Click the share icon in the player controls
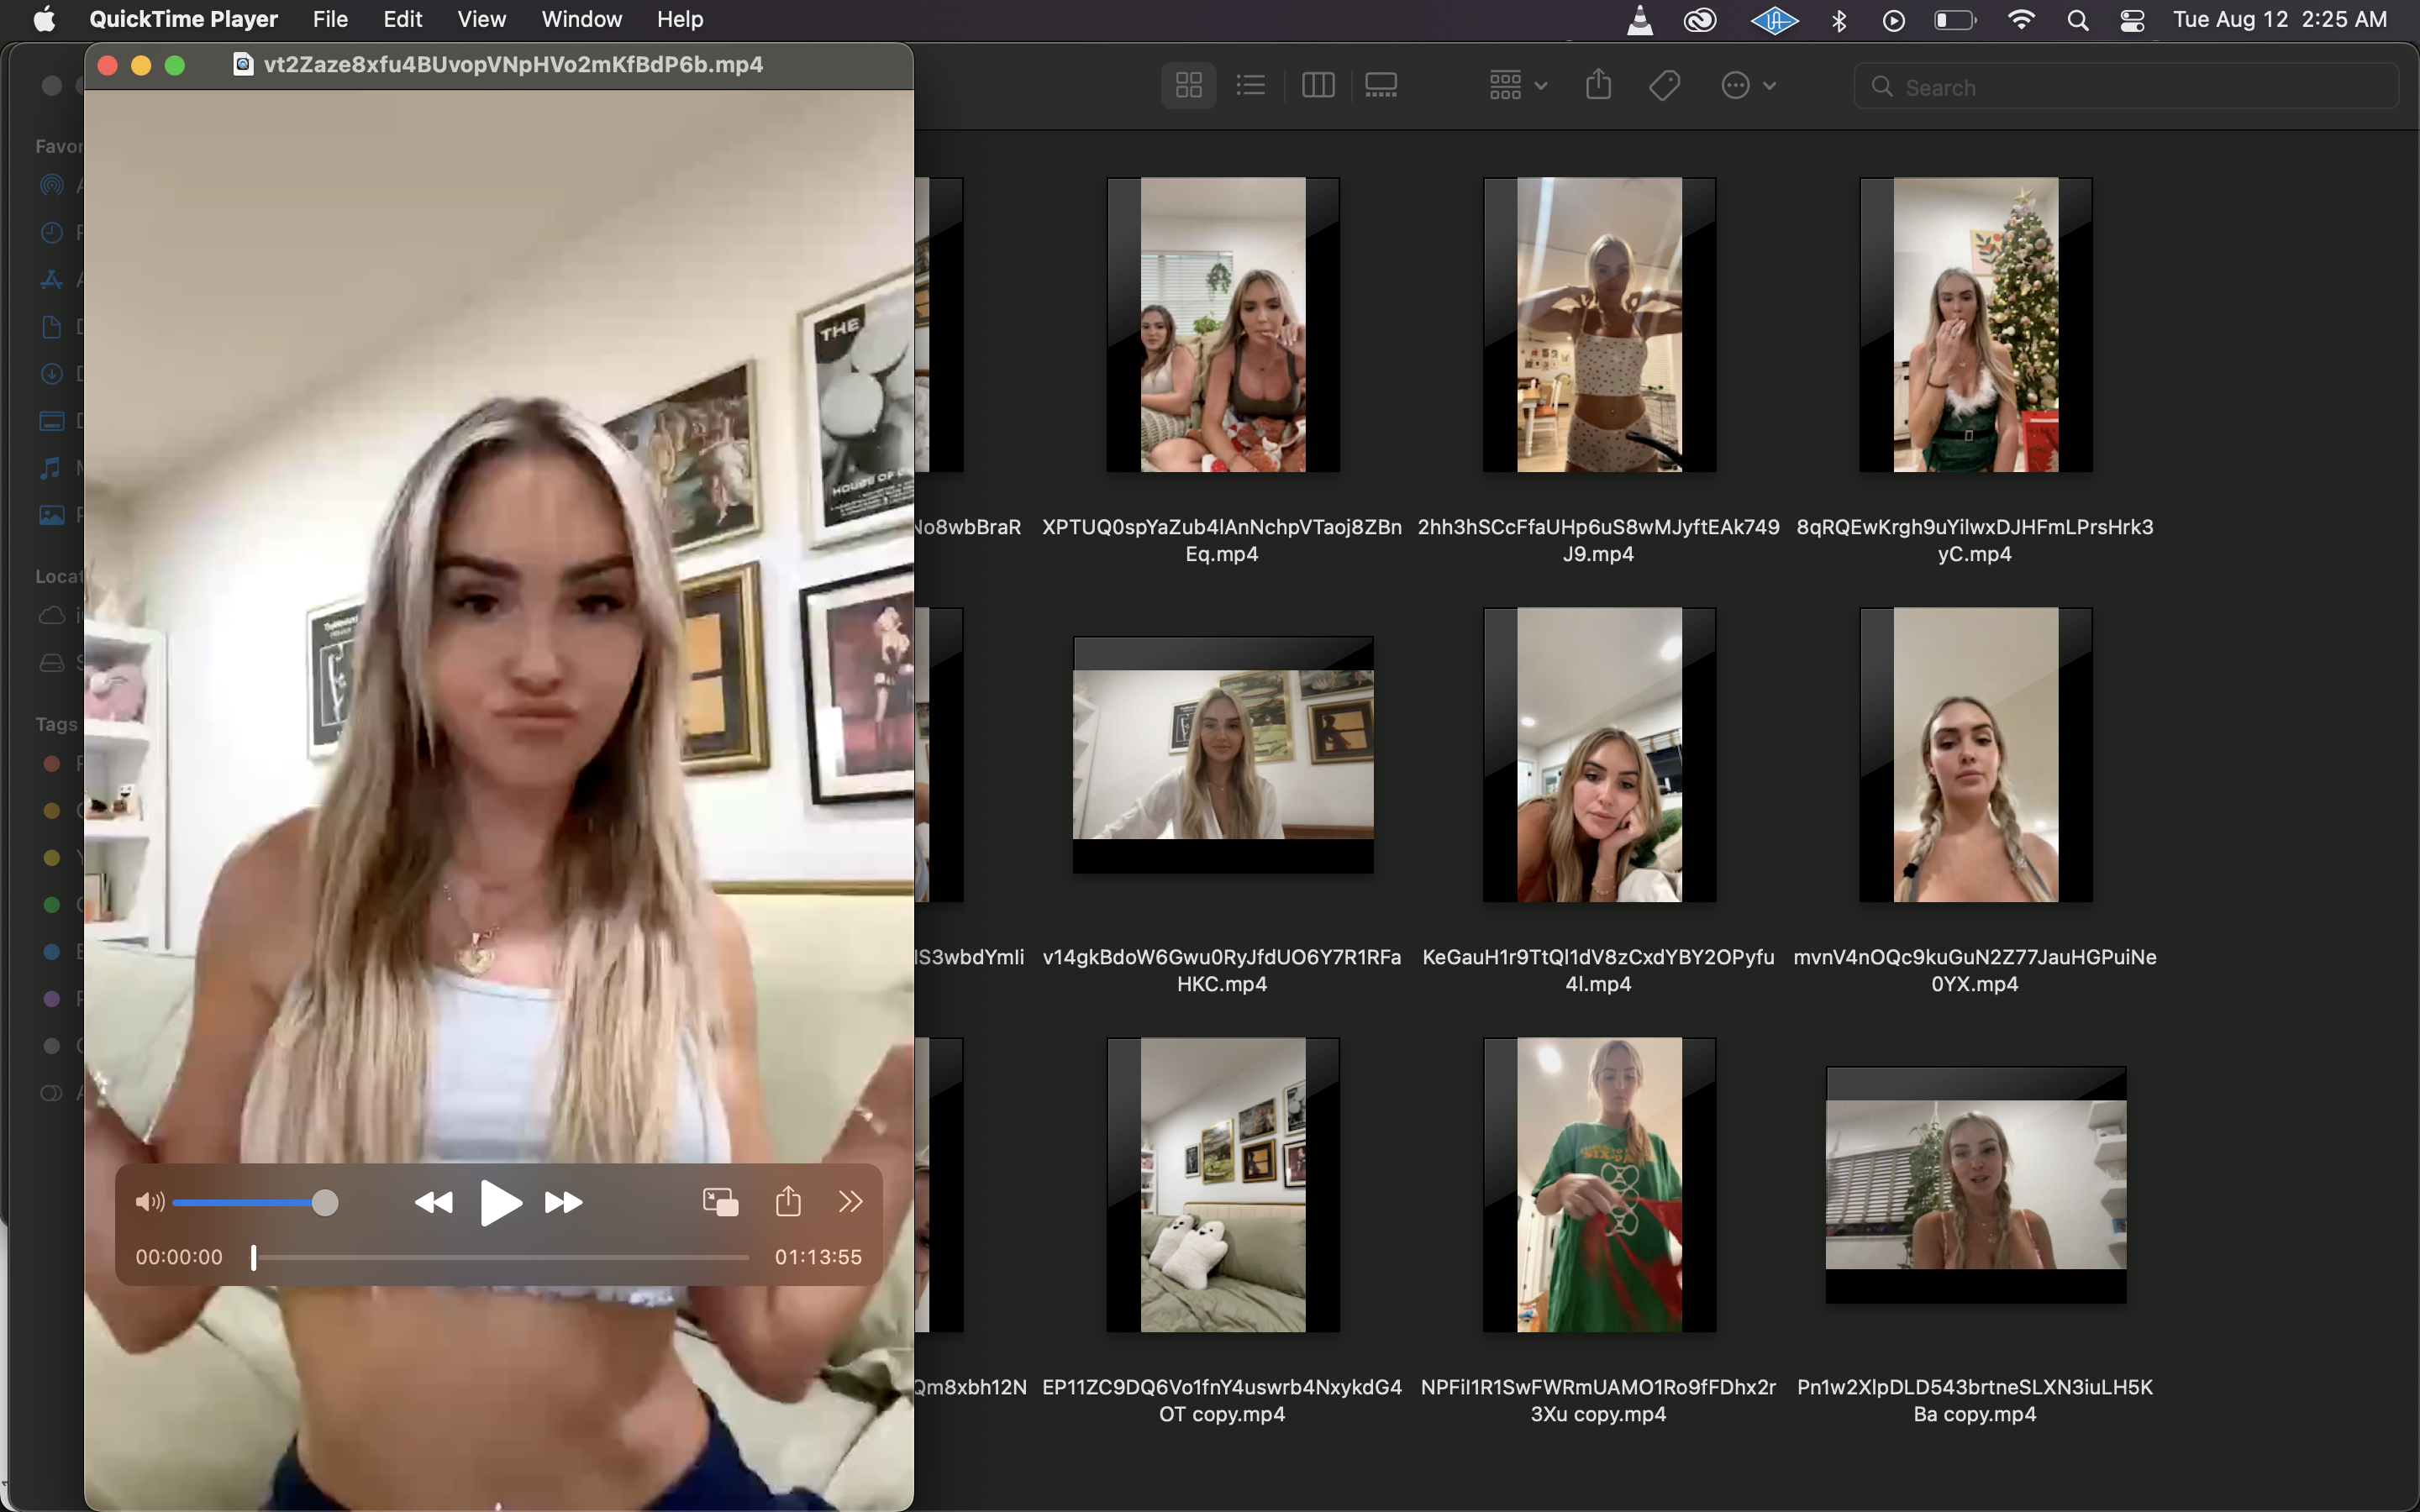The width and height of the screenshot is (2420, 1512). pos(788,1201)
